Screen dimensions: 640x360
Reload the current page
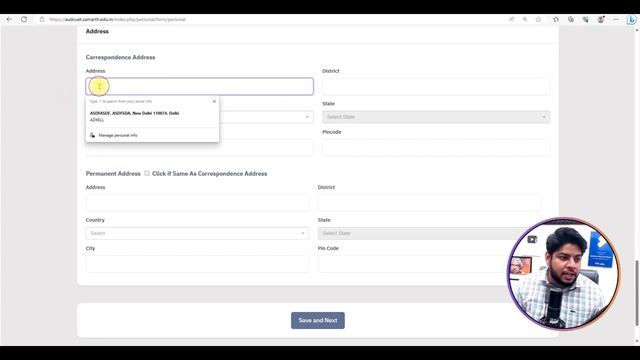[x=24, y=19]
